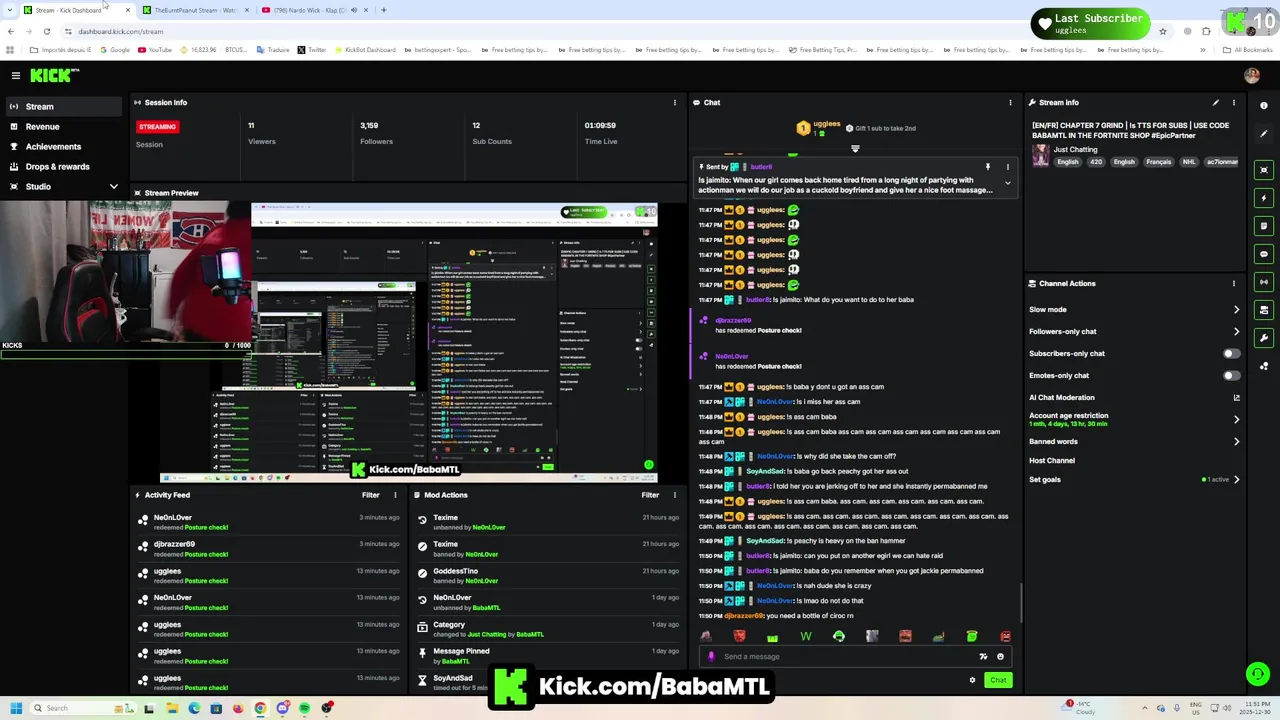
Task: Open the Kick hamburger menu
Action: click(x=15, y=75)
